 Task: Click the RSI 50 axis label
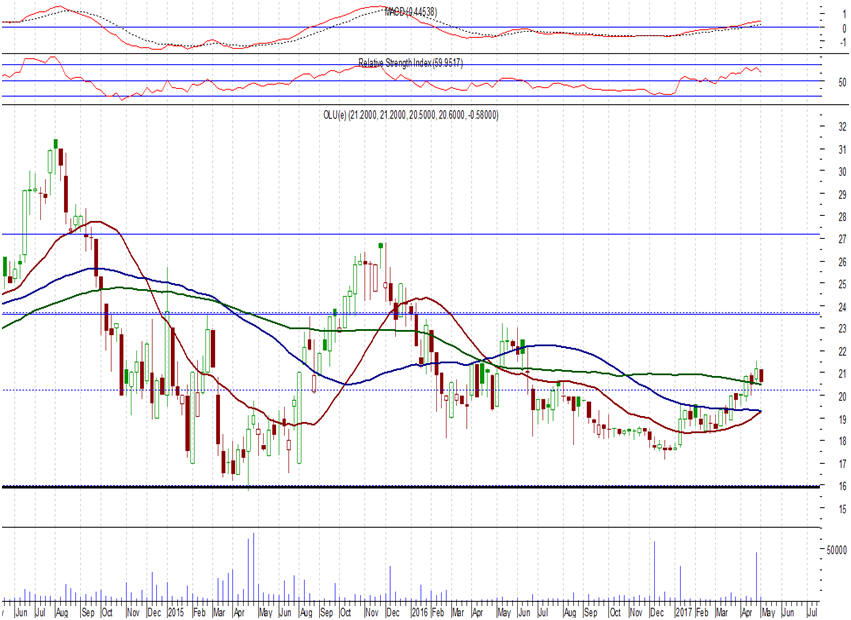[817, 84]
